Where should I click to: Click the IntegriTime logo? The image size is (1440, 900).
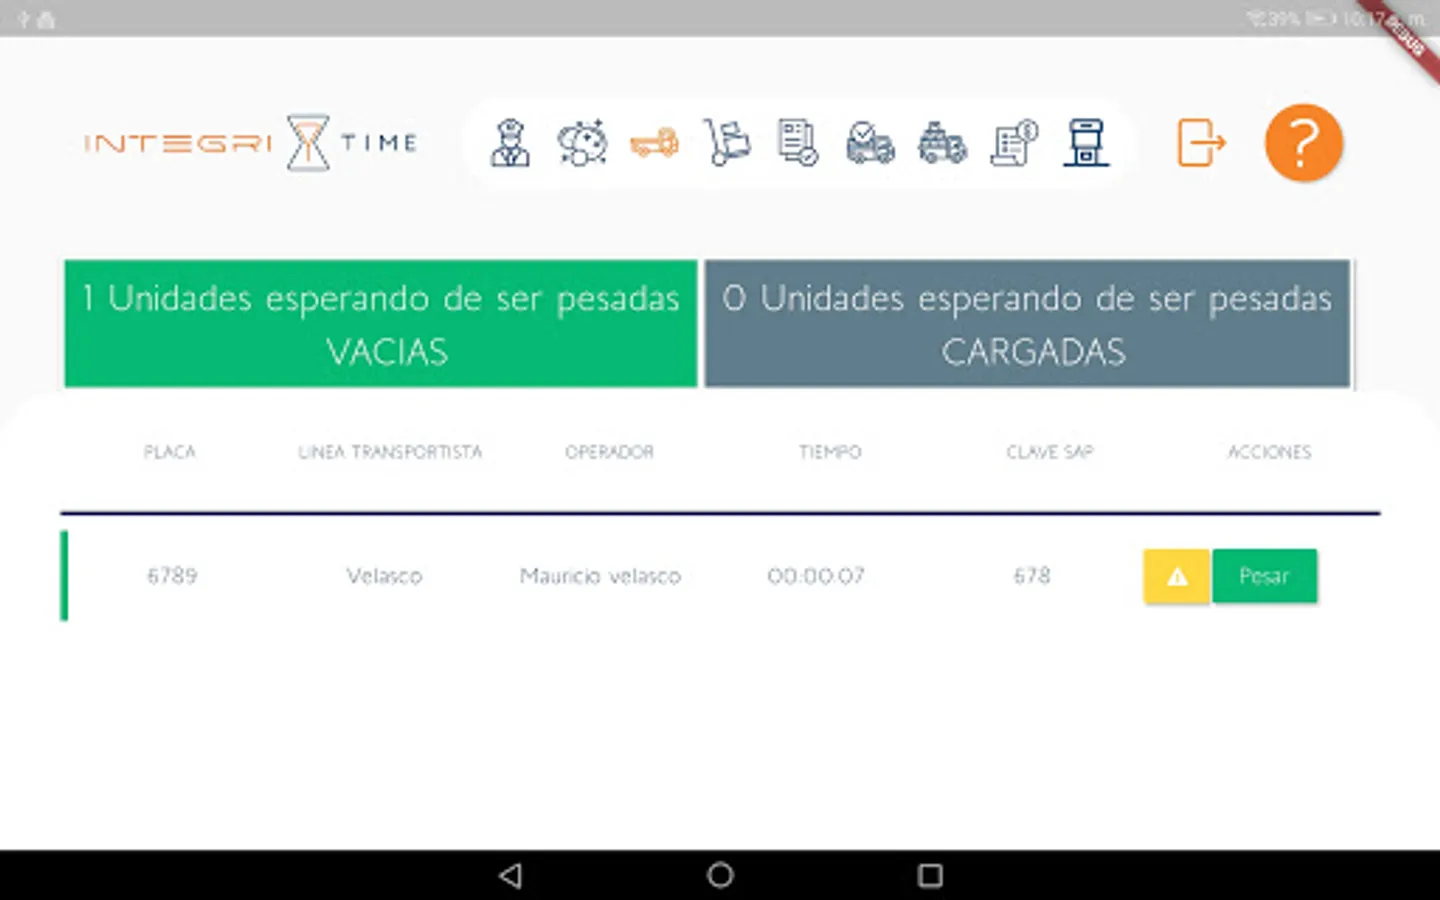(250, 143)
